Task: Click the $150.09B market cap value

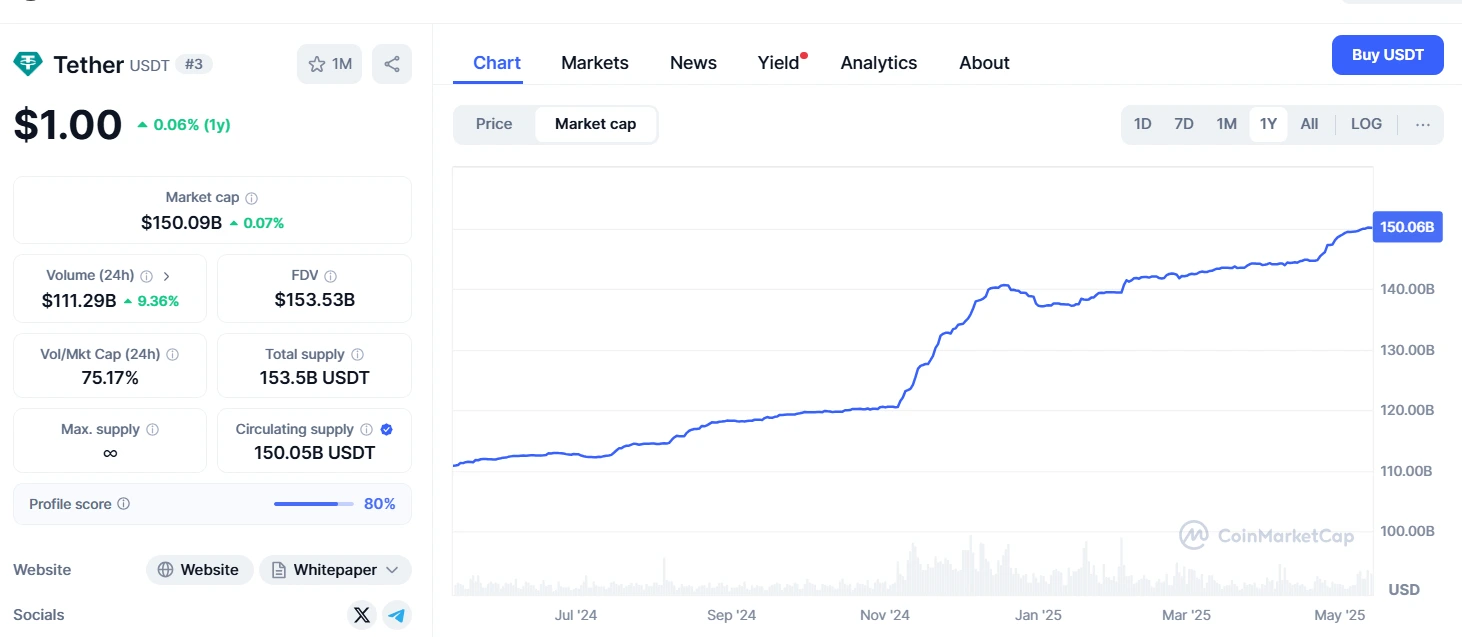Action: [x=181, y=222]
